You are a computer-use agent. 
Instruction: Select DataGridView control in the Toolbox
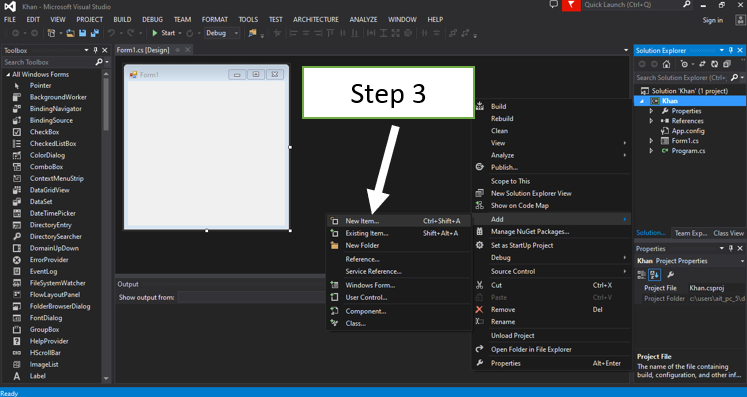(51, 190)
